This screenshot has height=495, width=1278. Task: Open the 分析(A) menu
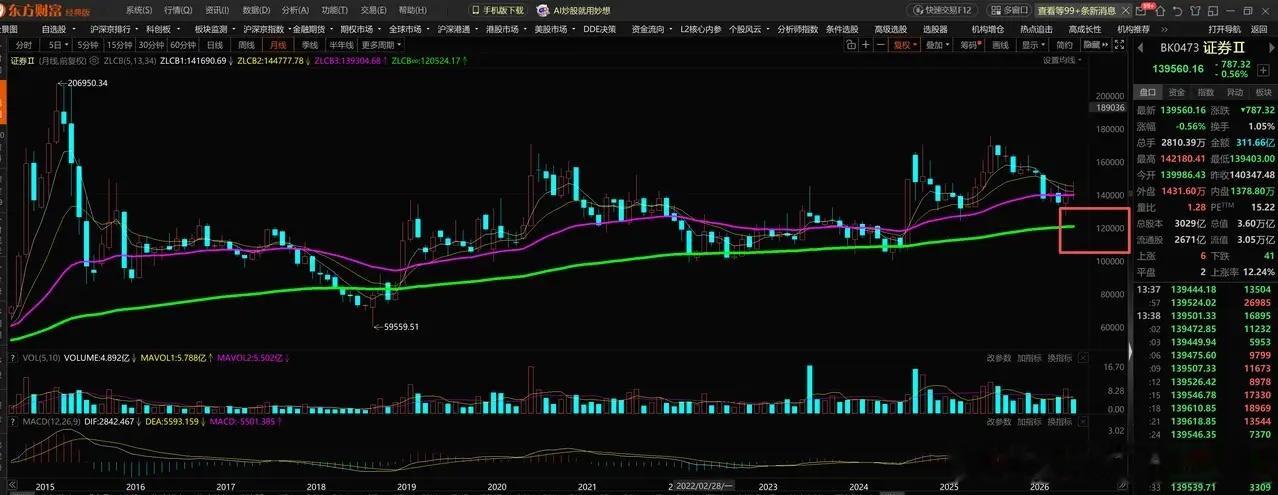coord(295,10)
